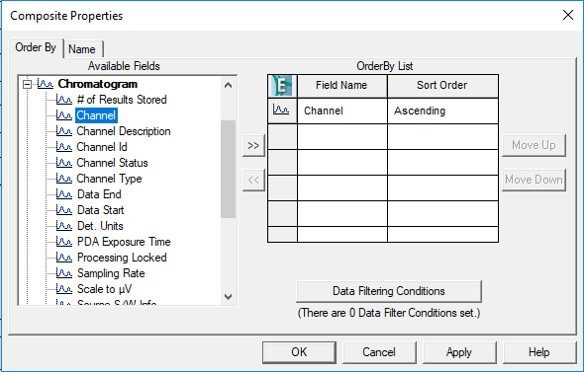
Task: Click the chromatogram icon beside Channel Description
Action: pos(64,131)
